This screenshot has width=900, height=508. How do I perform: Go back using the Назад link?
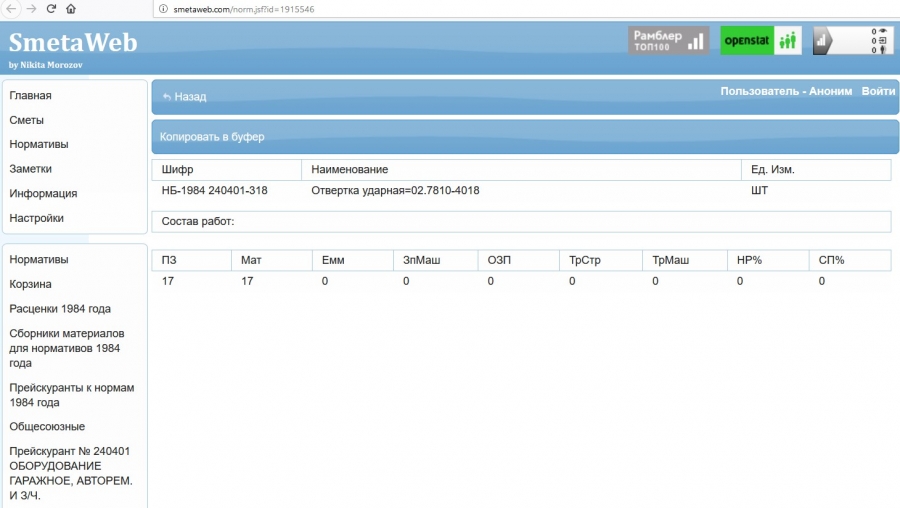(184, 97)
